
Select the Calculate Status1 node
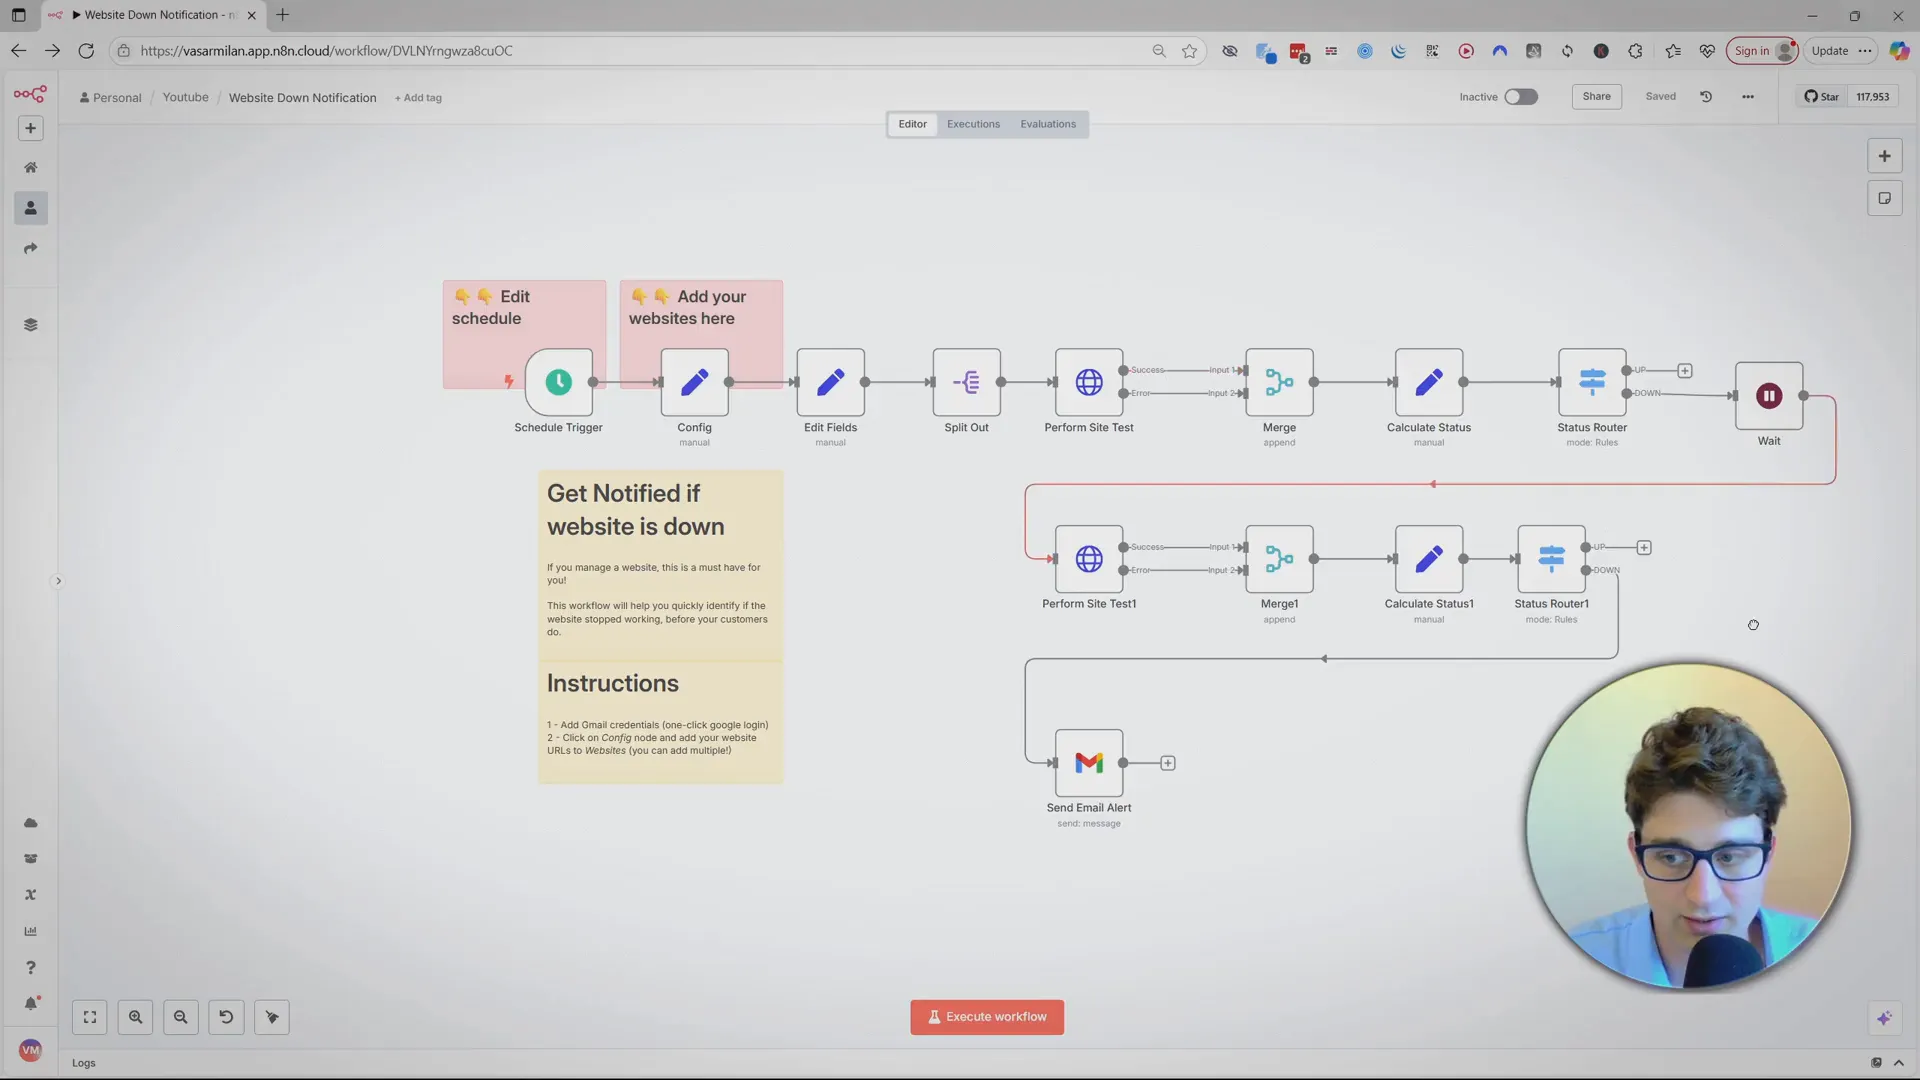click(x=1429, y=559)
